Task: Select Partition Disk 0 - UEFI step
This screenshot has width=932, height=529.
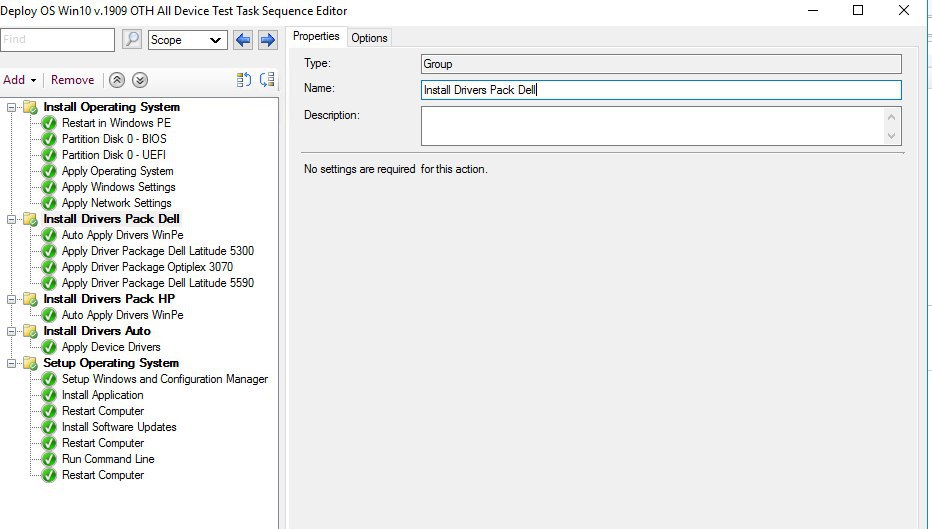Action: [x=114, y=155]
